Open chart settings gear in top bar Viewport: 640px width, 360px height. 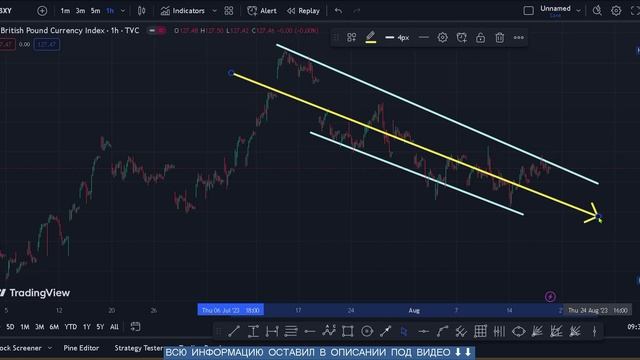[616, 11]
